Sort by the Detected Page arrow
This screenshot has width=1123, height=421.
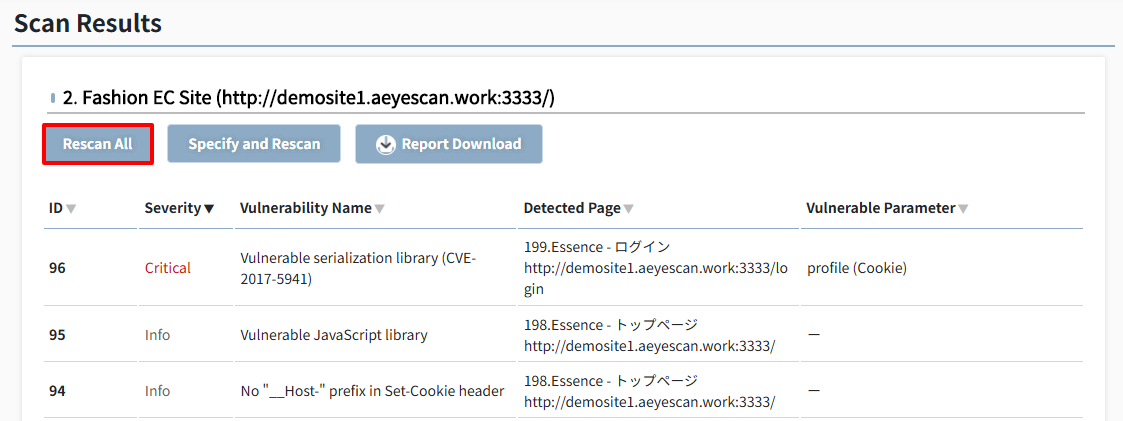(x=628, y=209)
